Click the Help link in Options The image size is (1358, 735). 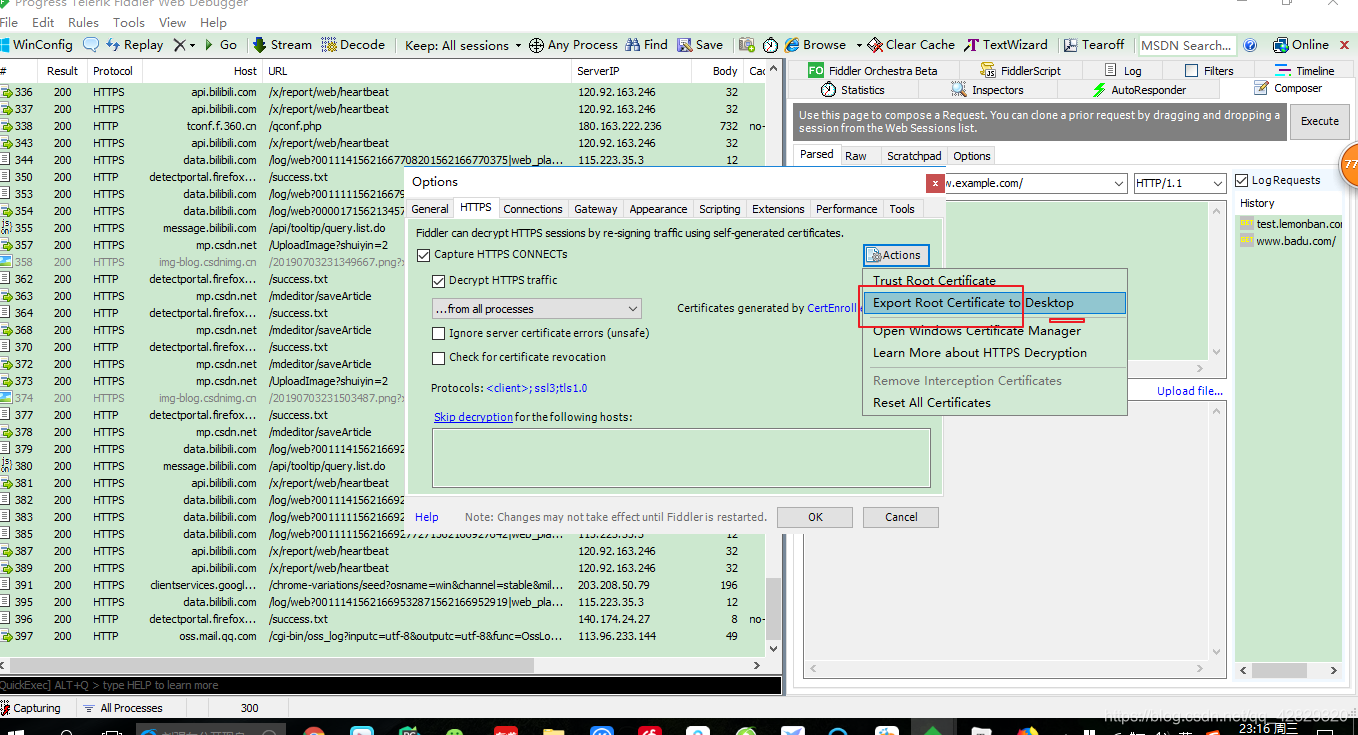click(427, 517)
